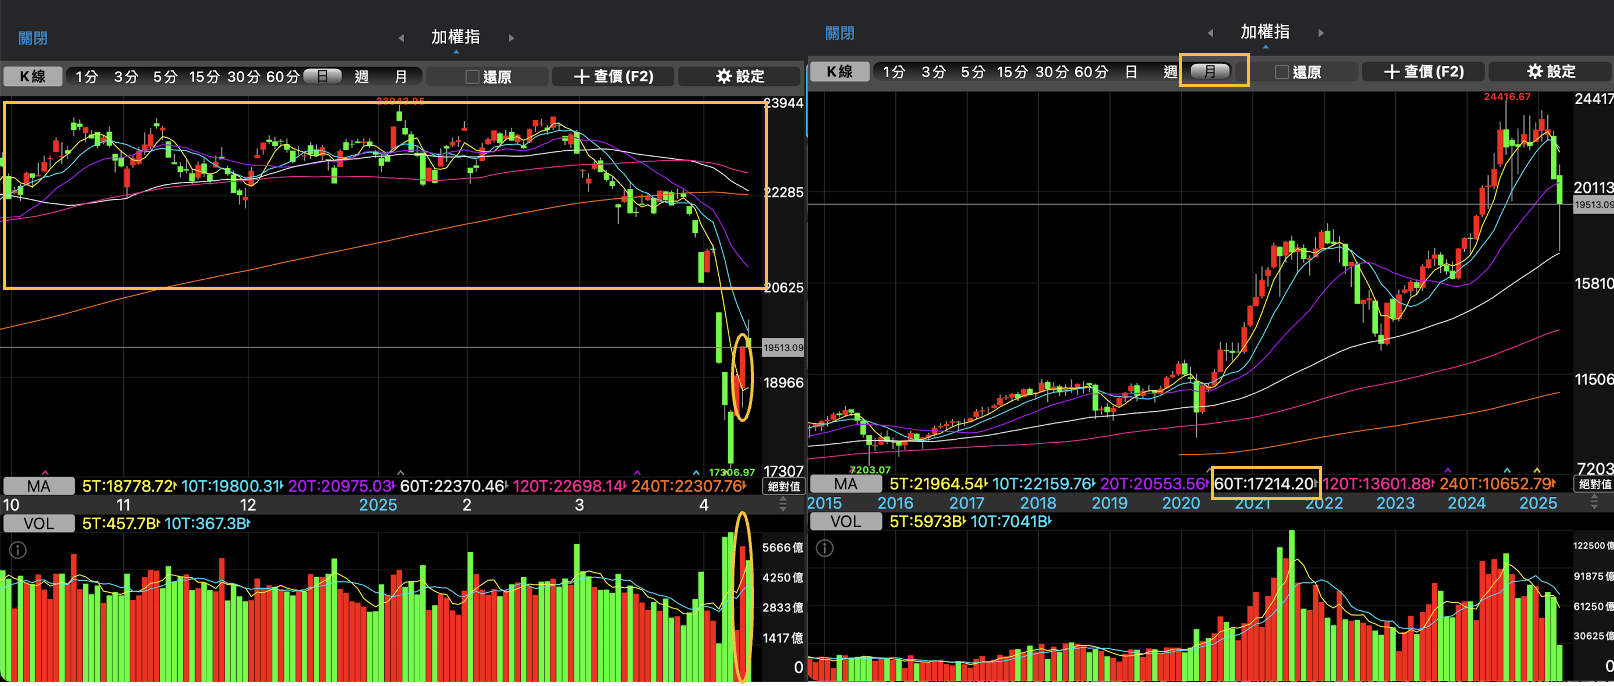This screenshot has height=686, width=1614.
Task: Open settings gear in right chart
Action: tap(1550, 72)
